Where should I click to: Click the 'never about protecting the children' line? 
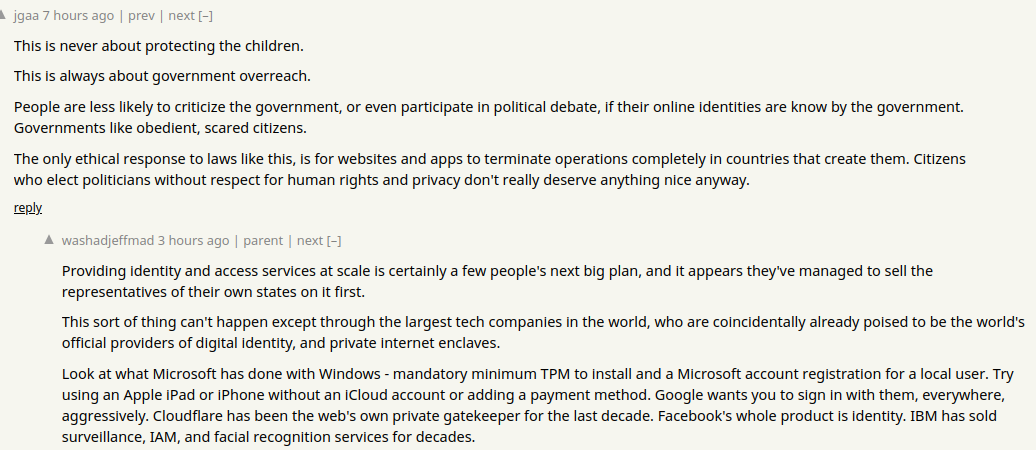click(x=159, y=46)
